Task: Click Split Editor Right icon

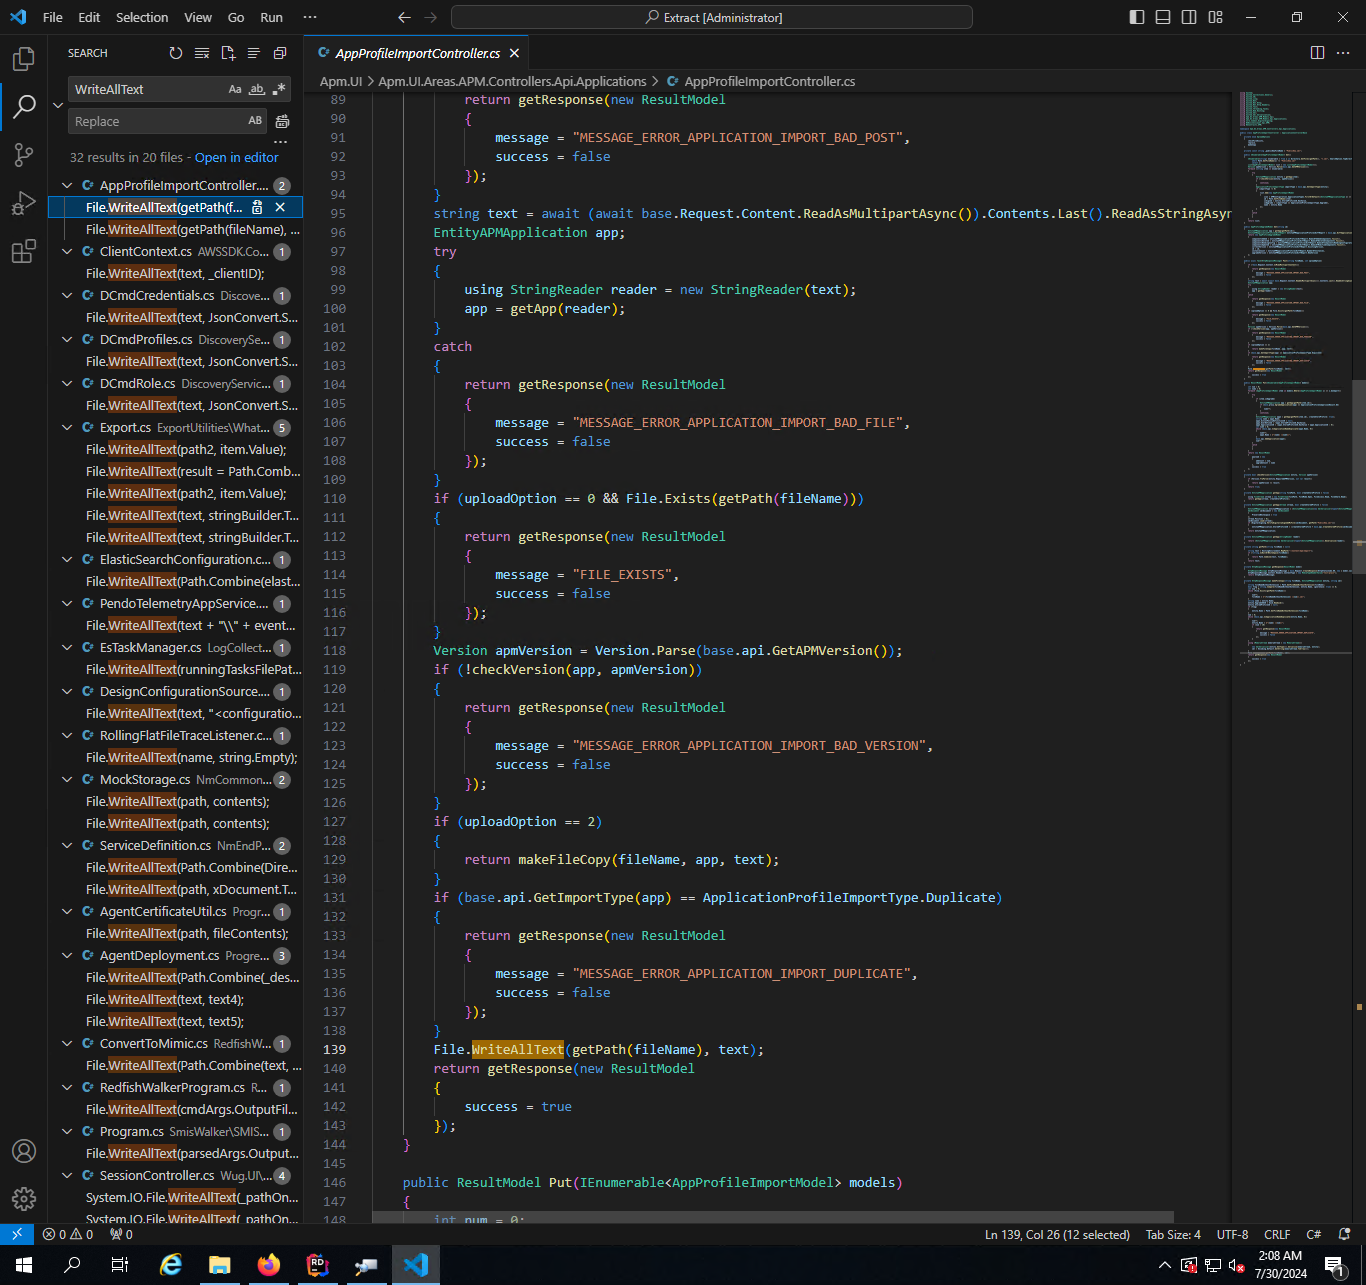Action: click(1317, 53)
